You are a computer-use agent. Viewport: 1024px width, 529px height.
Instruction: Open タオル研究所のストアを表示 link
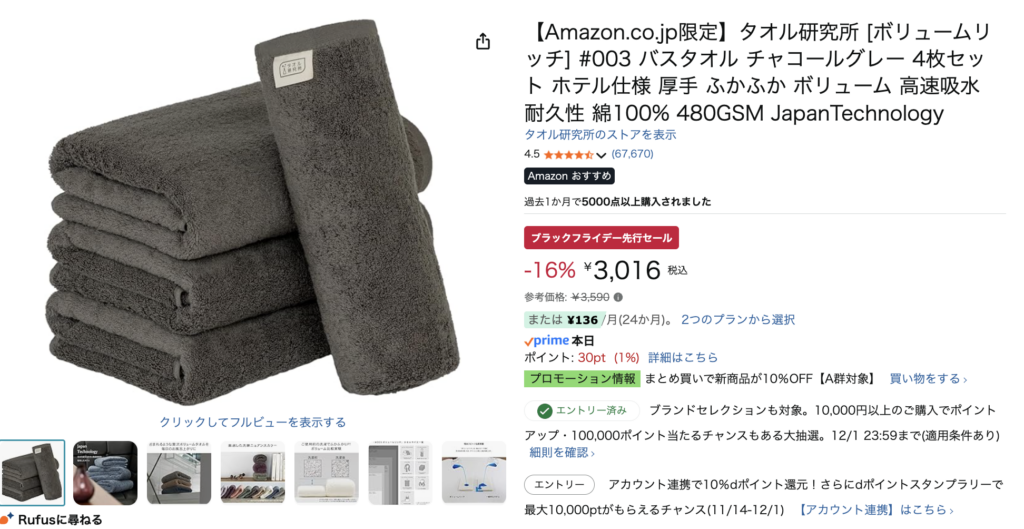click(x=600, y=135)
